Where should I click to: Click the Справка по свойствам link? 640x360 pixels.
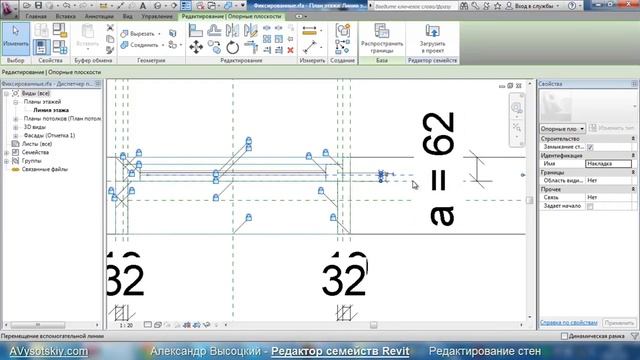(x=569, y=322)
